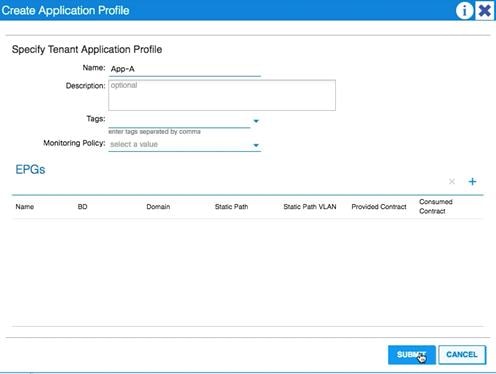Image resolution: width=496 pixels, height=374 pixels.
Task: Close the Create Application Profile dialog
Action: (484, 10)
